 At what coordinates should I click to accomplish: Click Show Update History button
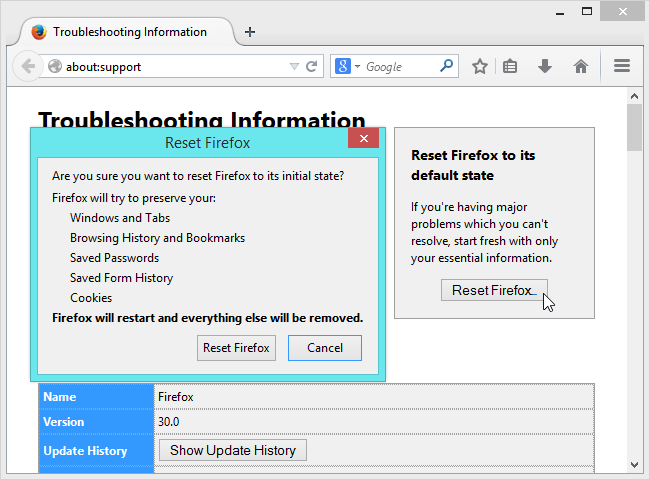(232, 450)
